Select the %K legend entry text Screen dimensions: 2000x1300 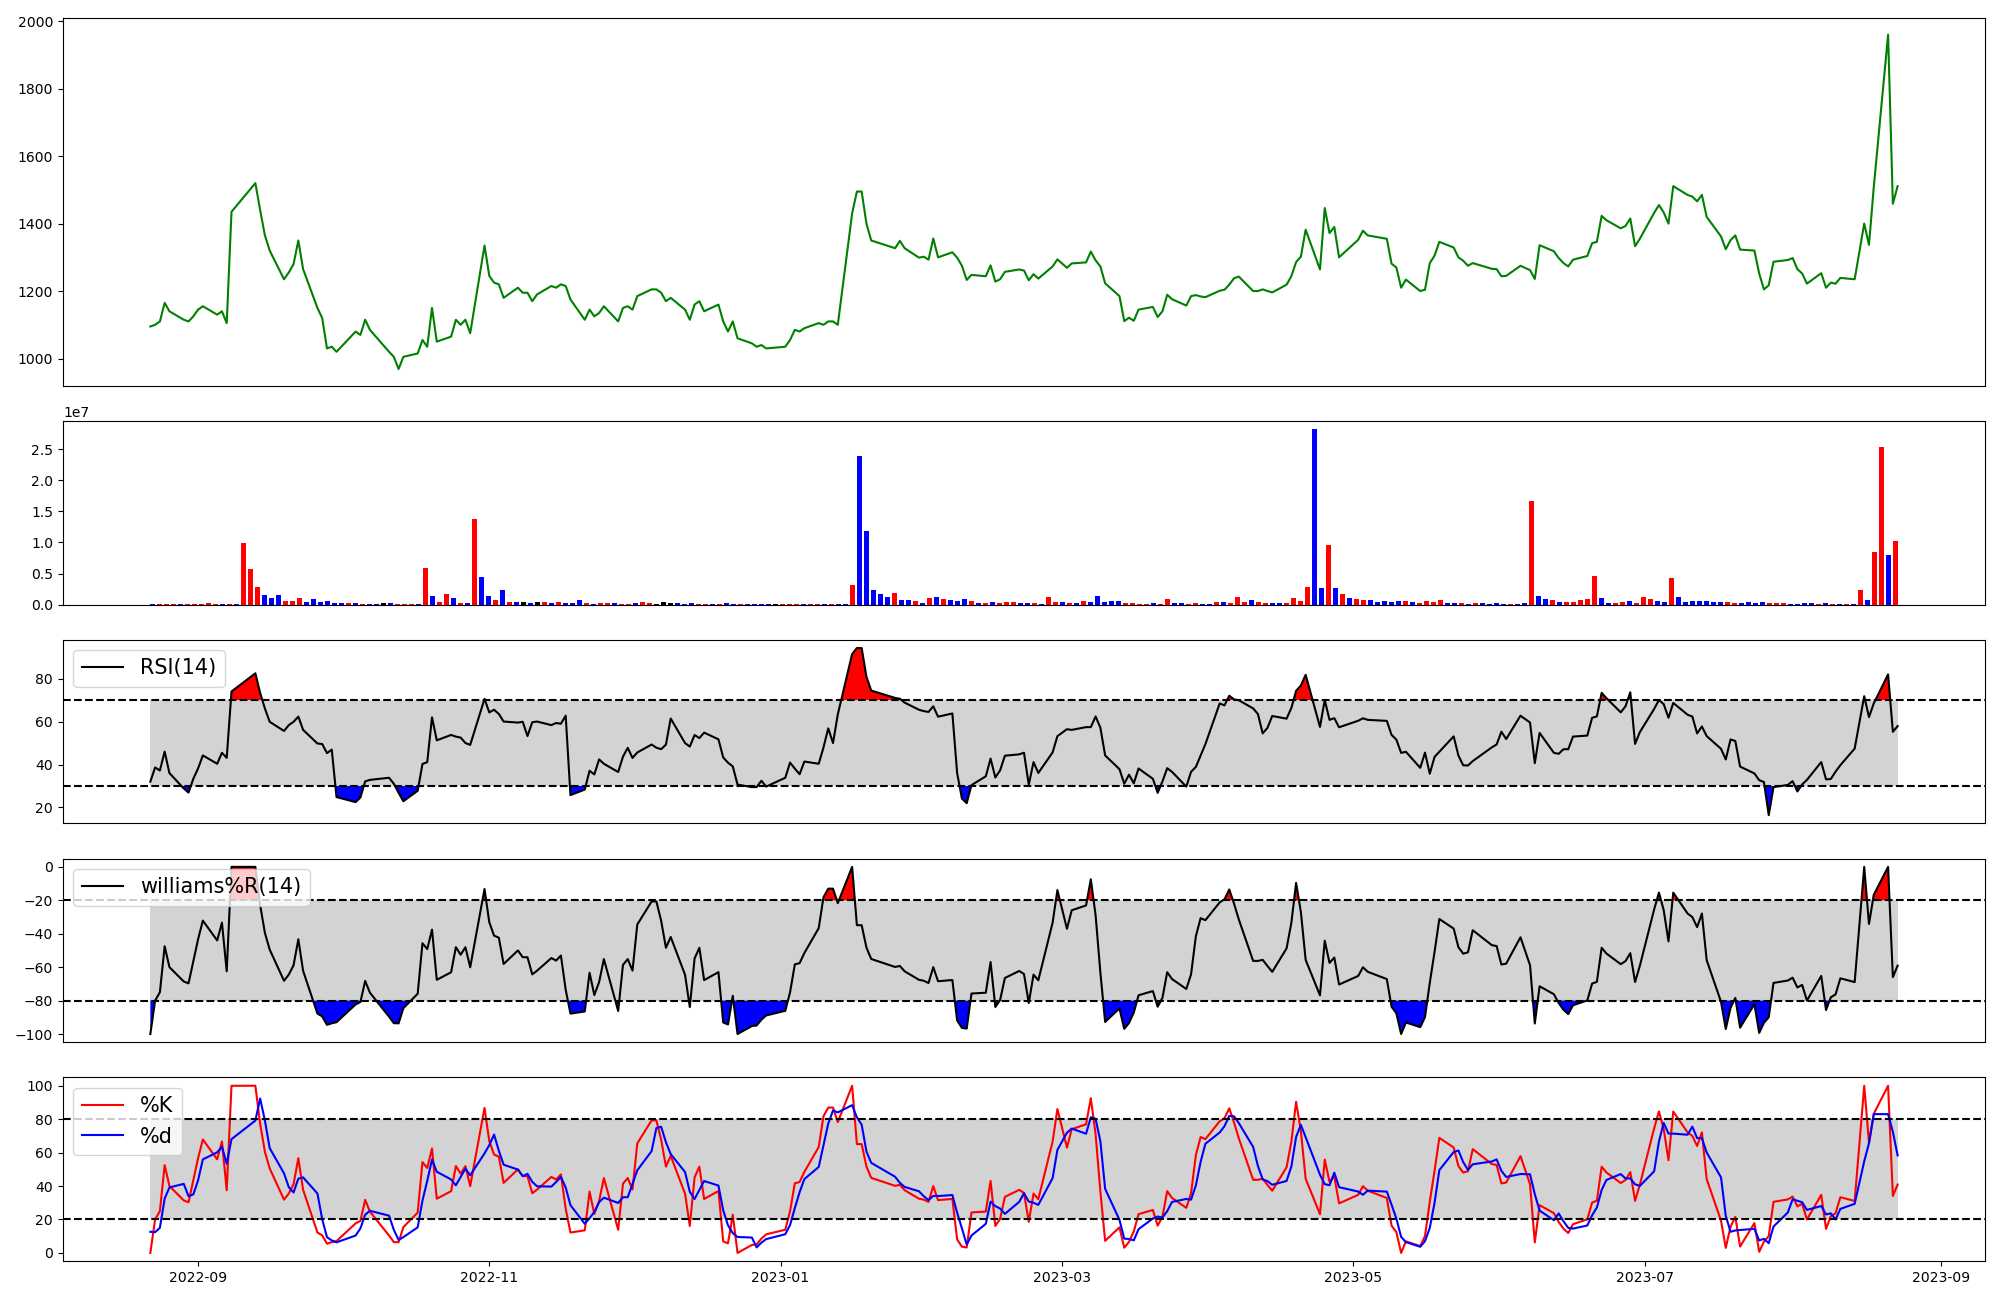point(156,1105)
